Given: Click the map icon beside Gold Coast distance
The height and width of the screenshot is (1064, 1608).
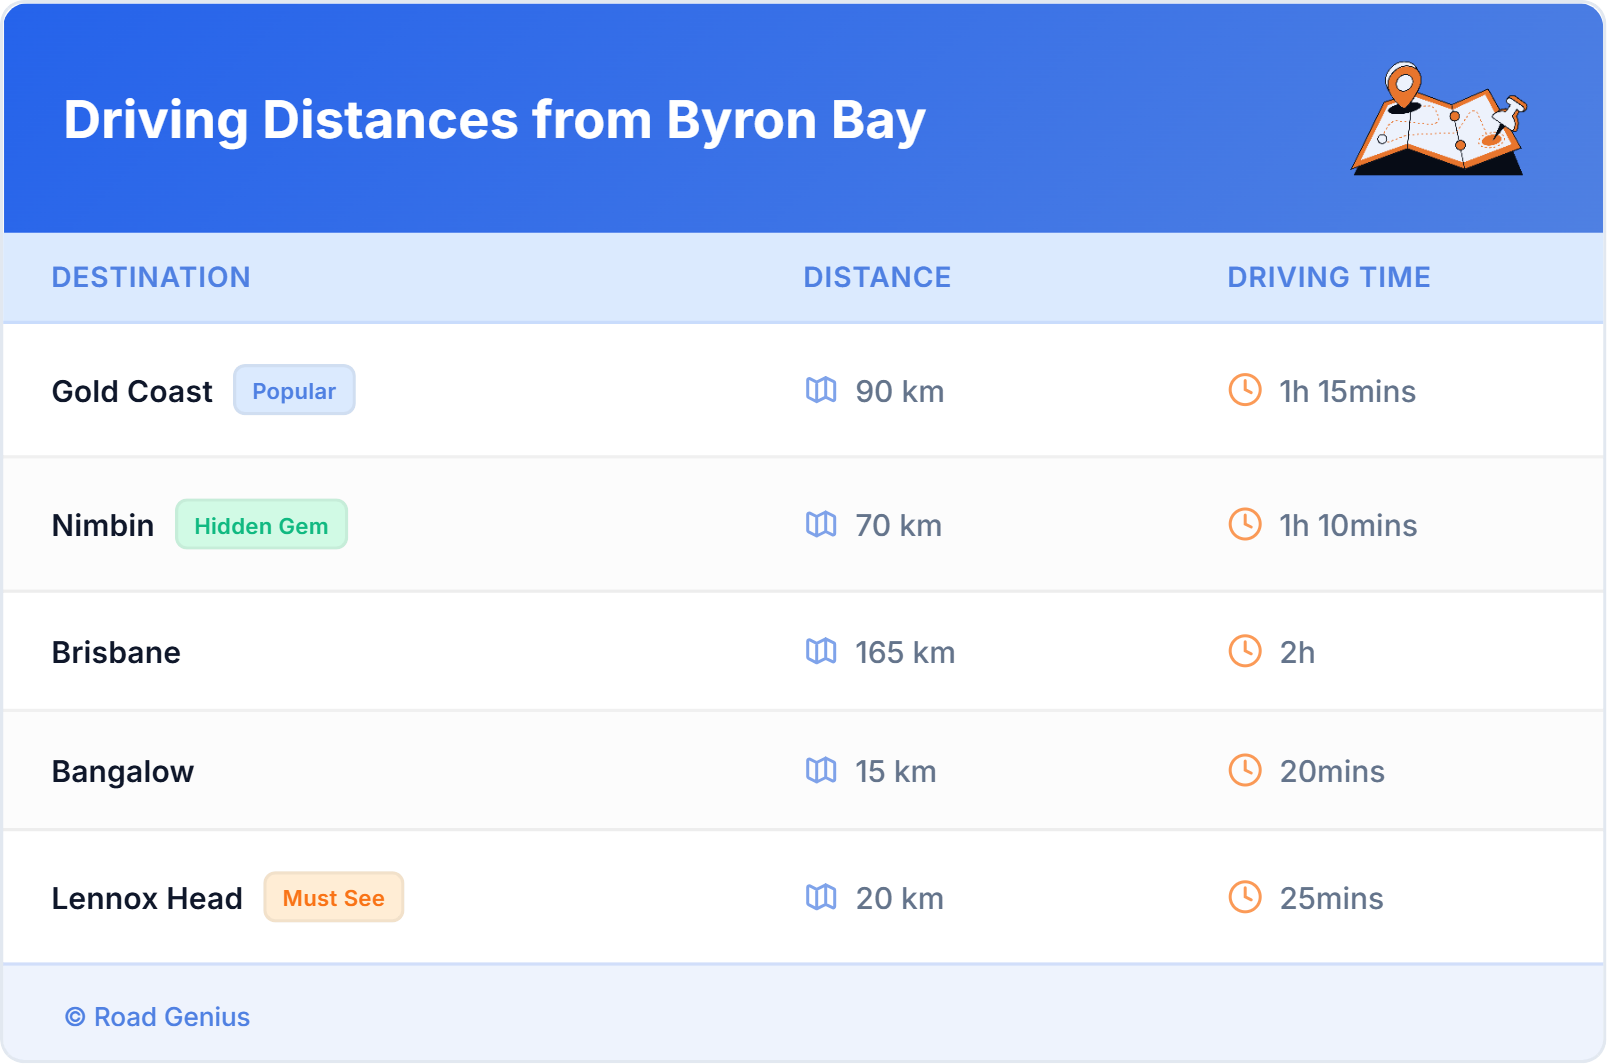Looking at the screenshot, I should [822, 392].
